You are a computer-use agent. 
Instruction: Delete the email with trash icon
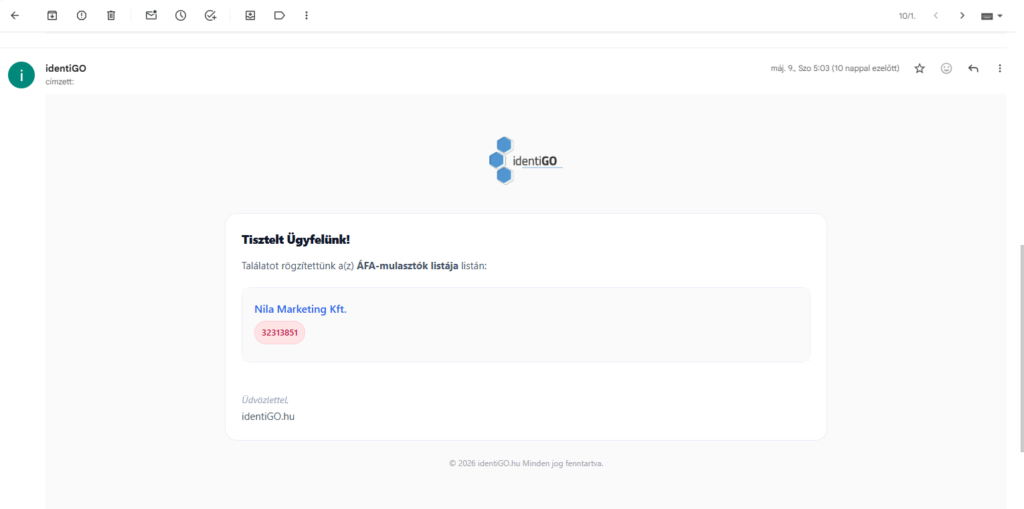(x=111, y=16)
